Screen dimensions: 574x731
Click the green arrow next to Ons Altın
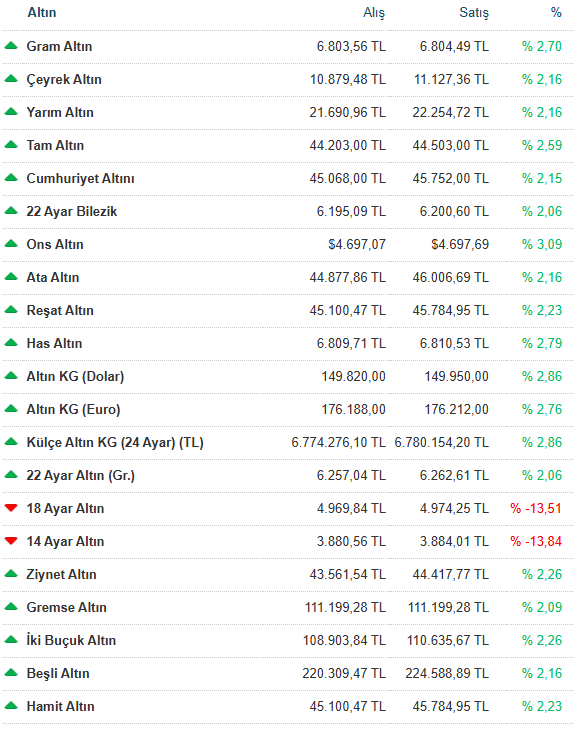tap(11, 244)
